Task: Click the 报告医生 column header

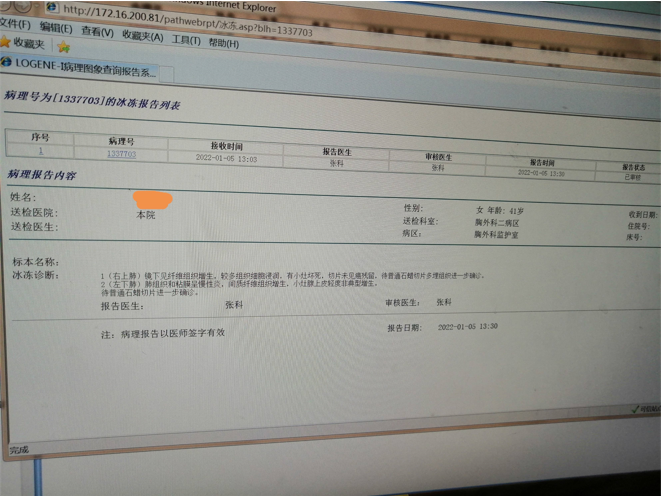Action: click(337, 151)
